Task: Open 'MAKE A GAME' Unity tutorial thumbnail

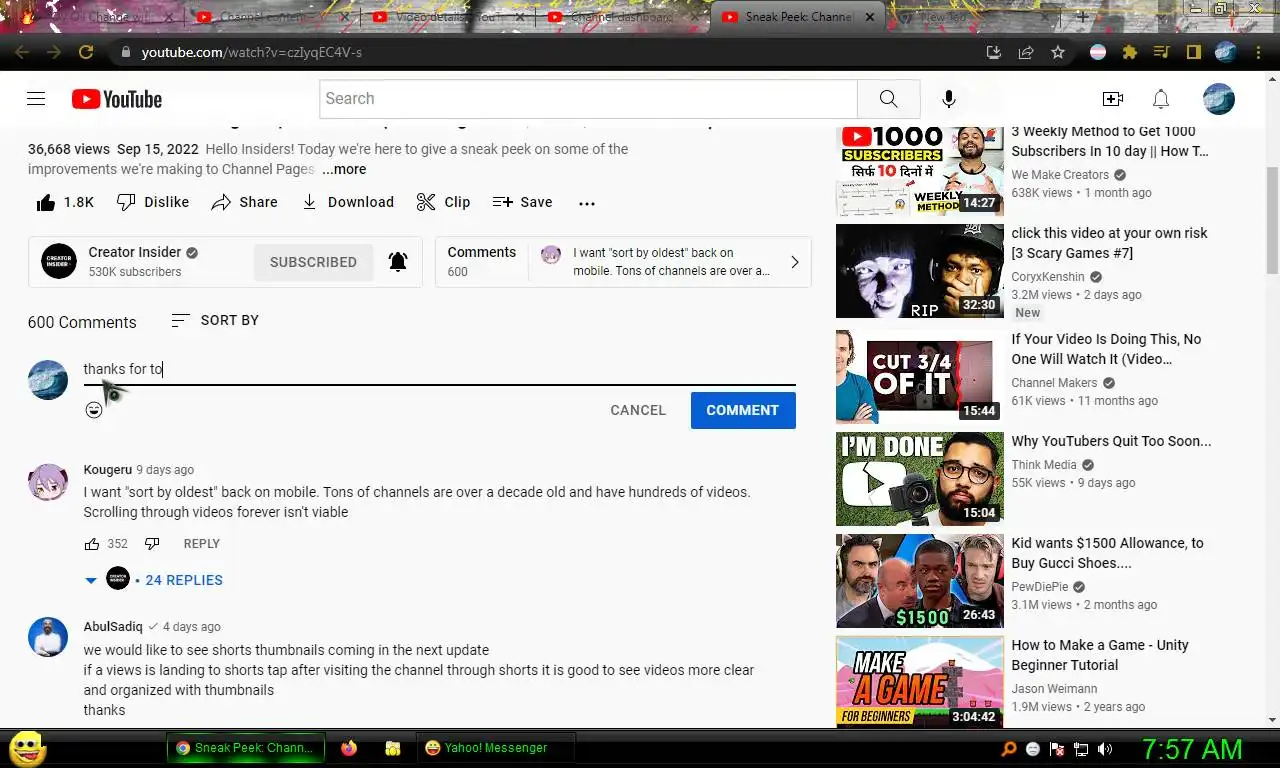Action: (920, 682)
